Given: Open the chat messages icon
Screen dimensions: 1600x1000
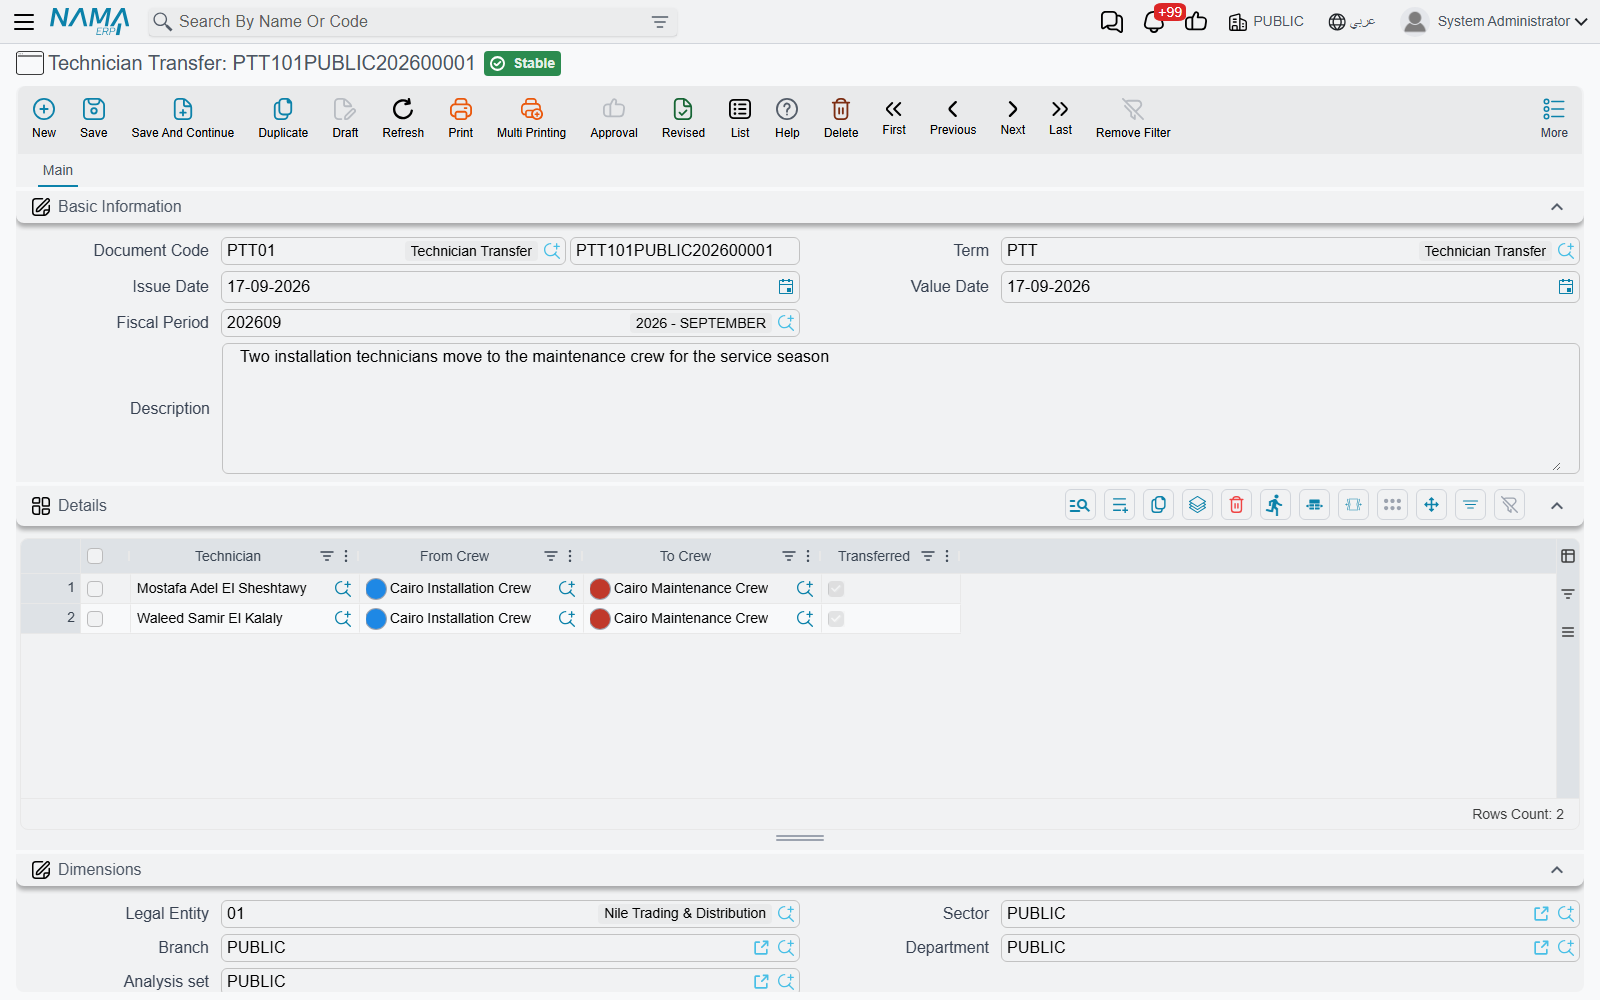Looking at the screenshot, I should point(1112,22).
